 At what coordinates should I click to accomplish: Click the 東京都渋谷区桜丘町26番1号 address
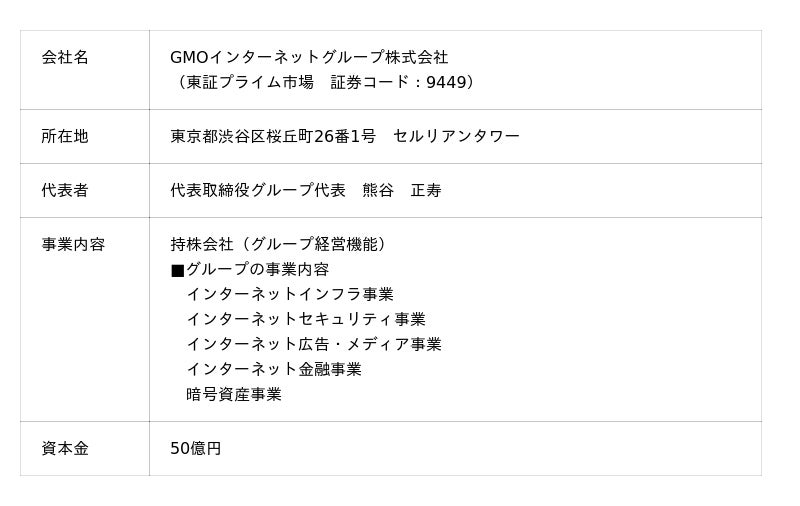coord(273,136)
